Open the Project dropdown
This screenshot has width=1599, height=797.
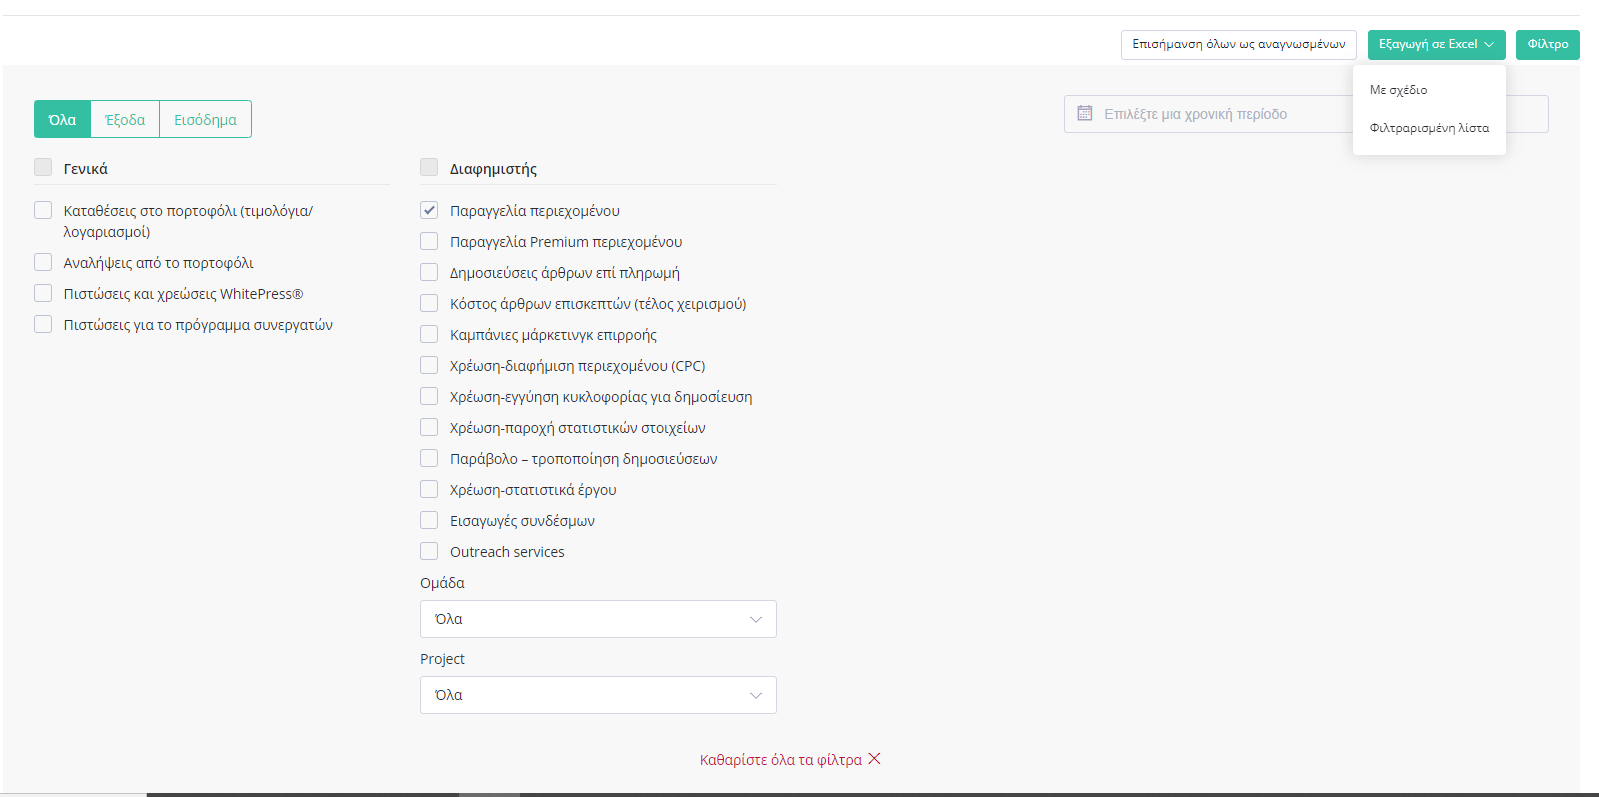pos(598,695)
